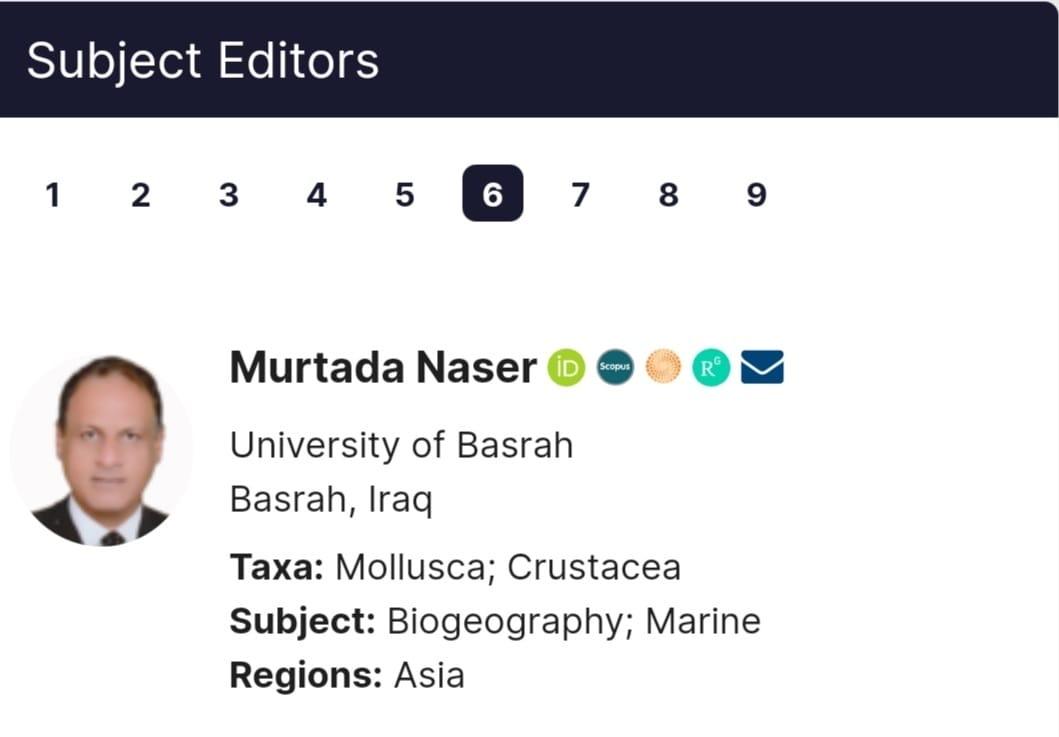Screen dimensions: 1059x737
Task: Select page 4 in pagination
Action: tap(316, 194)
